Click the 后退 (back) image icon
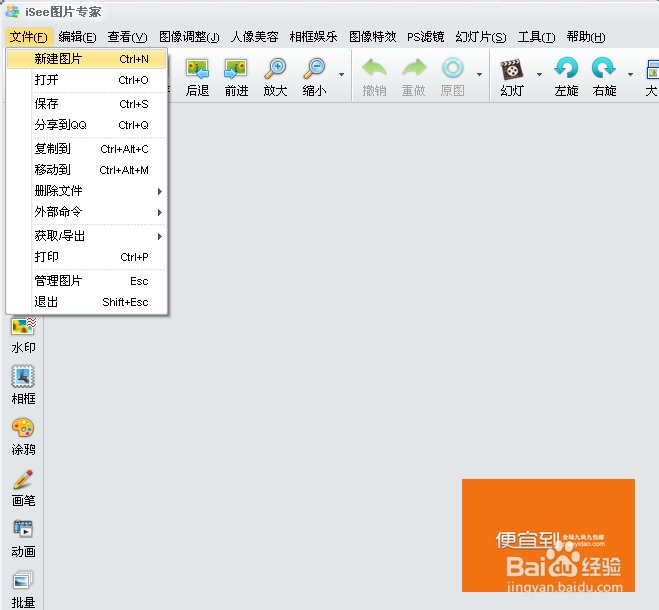 click(x=198, y=69)
